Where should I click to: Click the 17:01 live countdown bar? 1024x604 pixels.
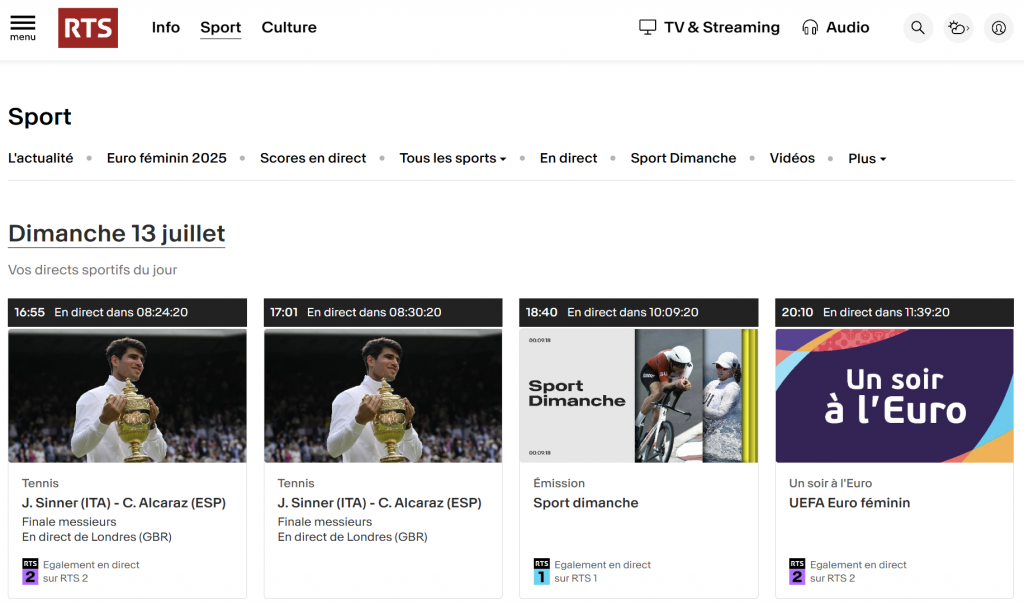(x=383, y=312)
